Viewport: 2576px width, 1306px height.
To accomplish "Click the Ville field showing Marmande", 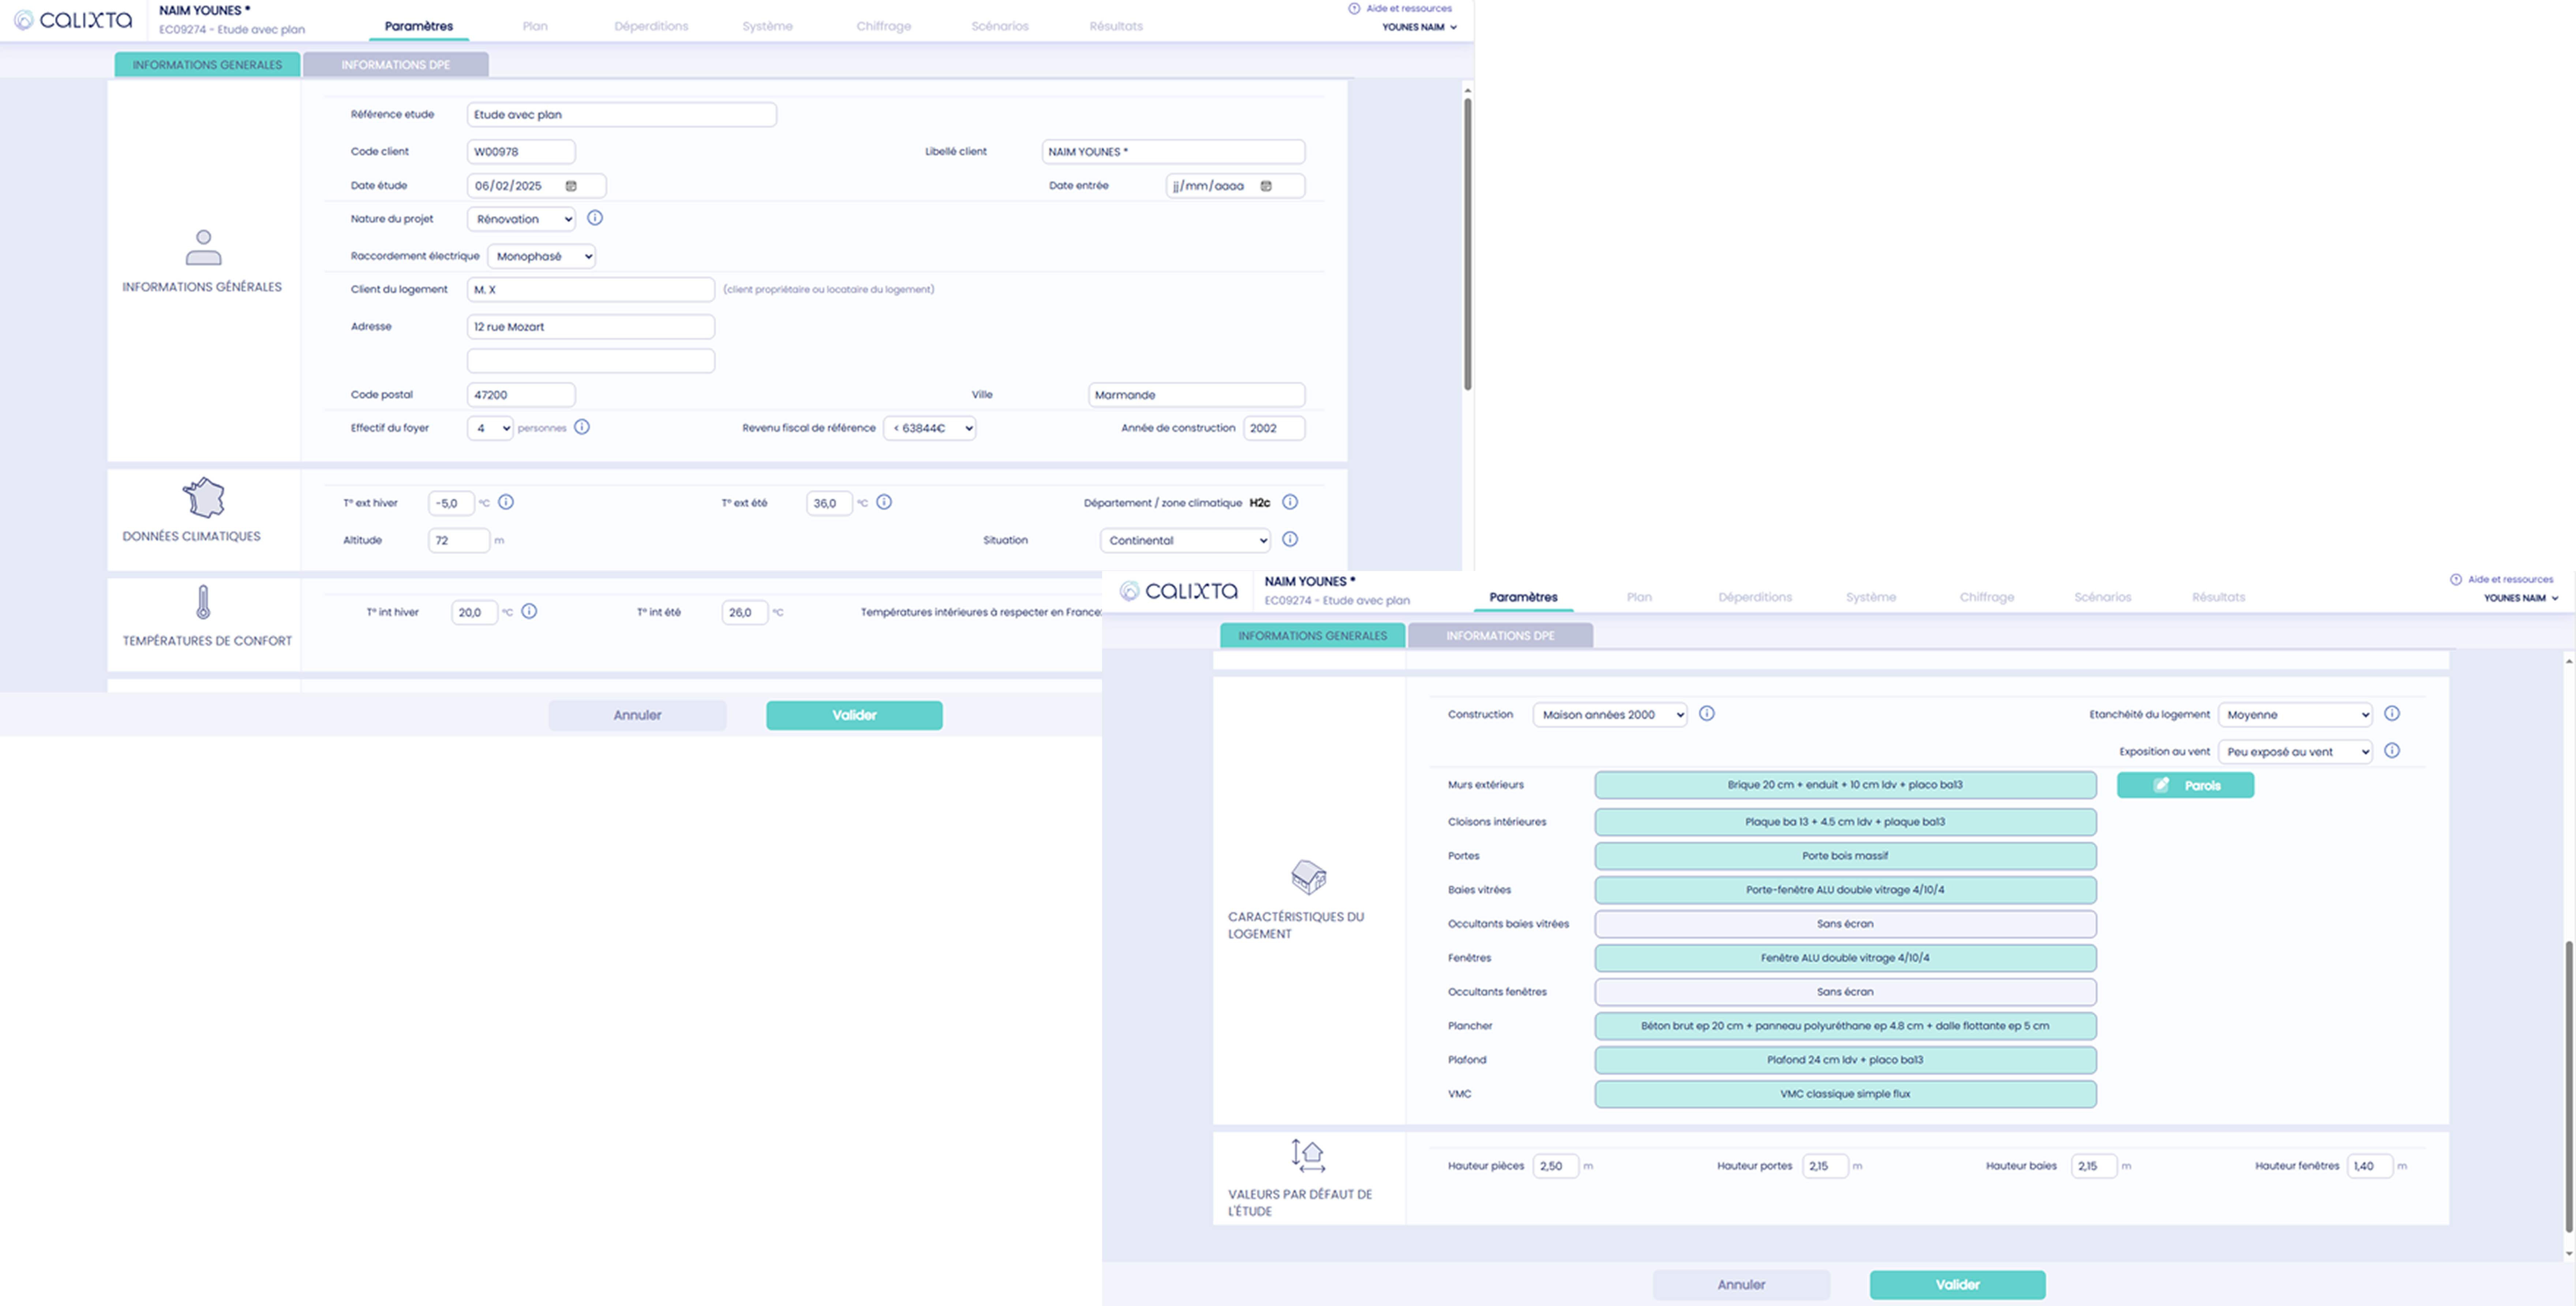I will tap(1196, 395).
